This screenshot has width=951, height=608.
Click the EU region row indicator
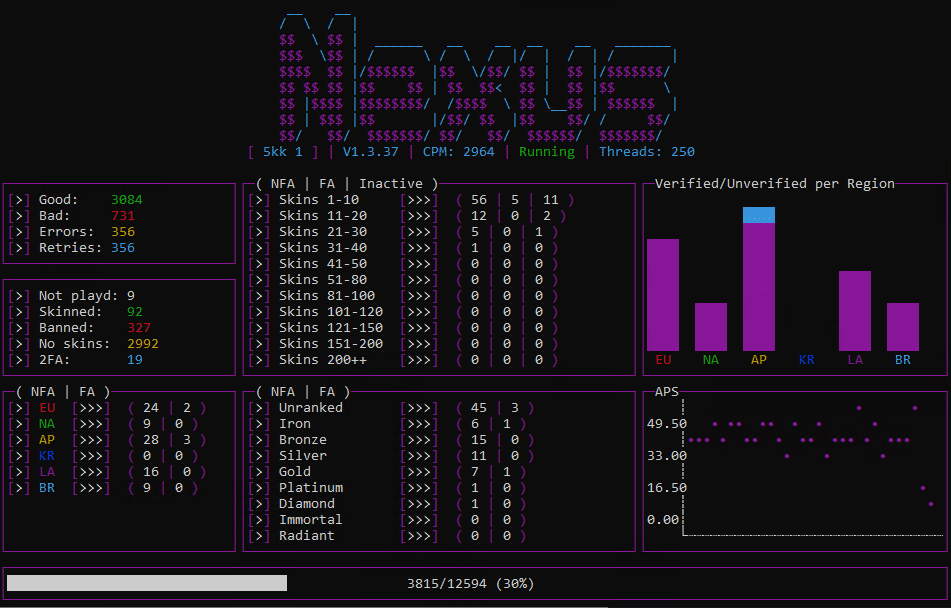click(17, 407)
